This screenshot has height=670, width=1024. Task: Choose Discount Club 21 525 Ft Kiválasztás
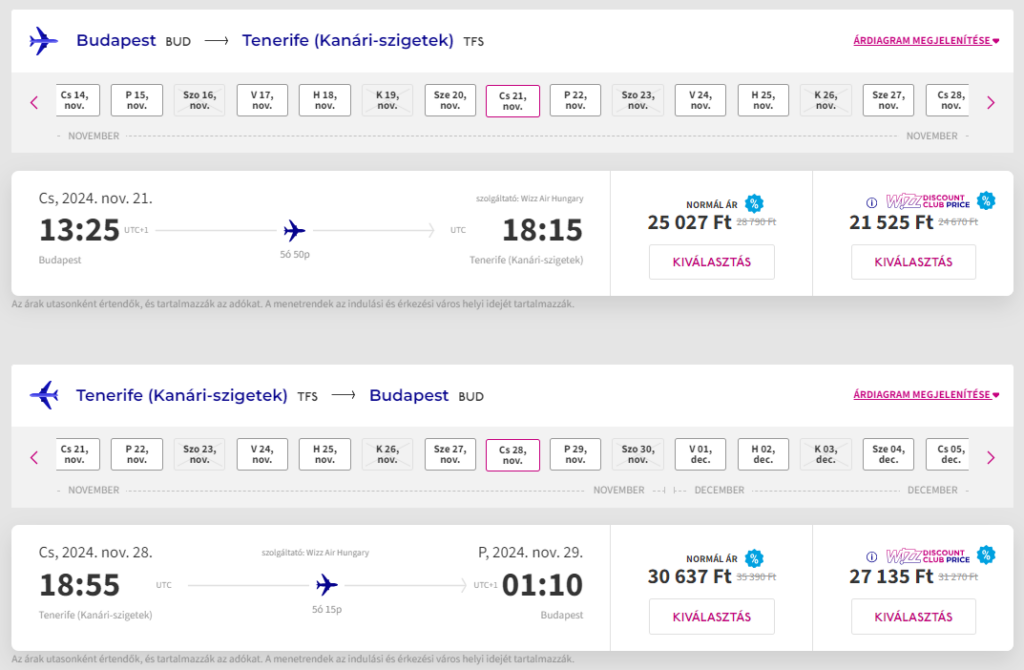(x=914, y=262)
